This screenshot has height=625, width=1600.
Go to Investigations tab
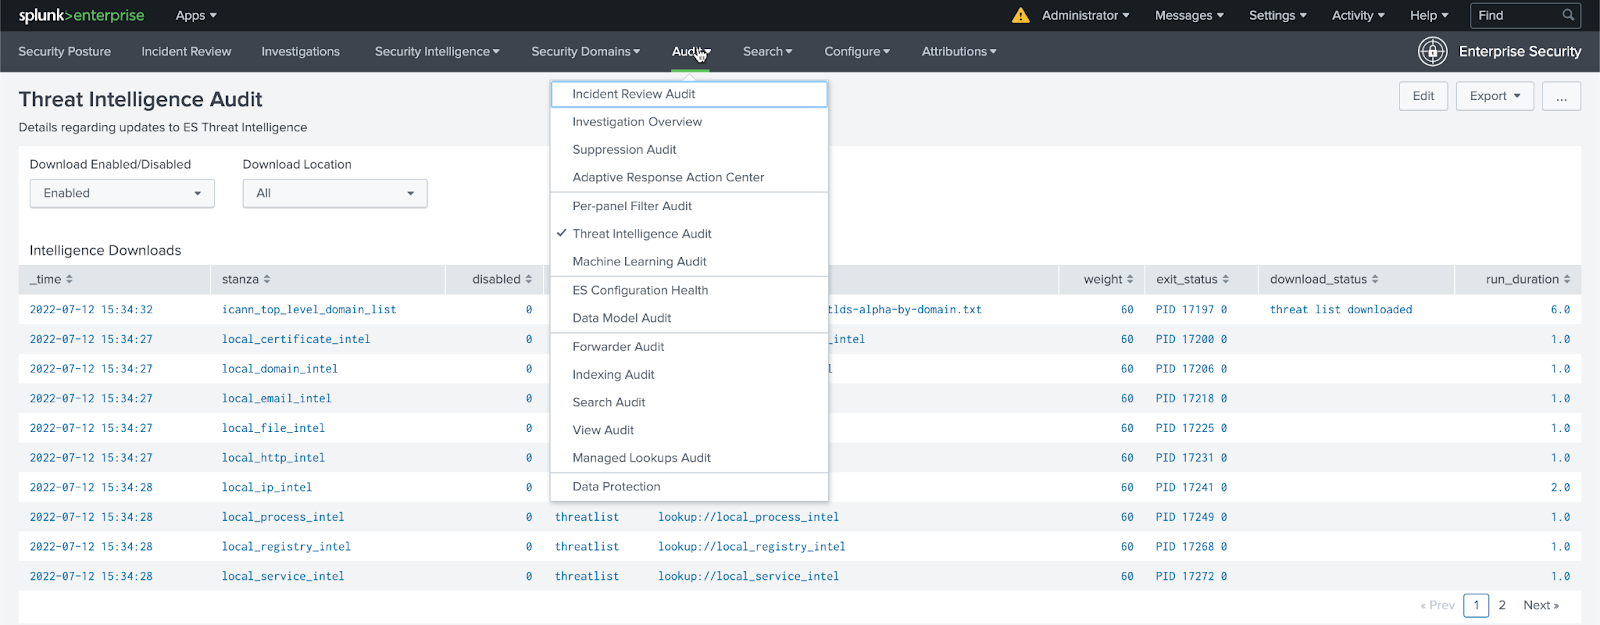click(x=300, y=51)
